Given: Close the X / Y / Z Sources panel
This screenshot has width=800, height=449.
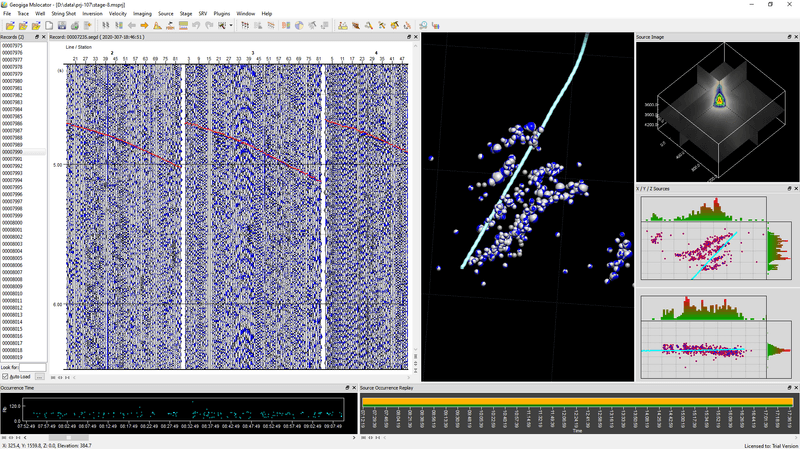Looking at the screenshot, I should (x=794, y=187).
